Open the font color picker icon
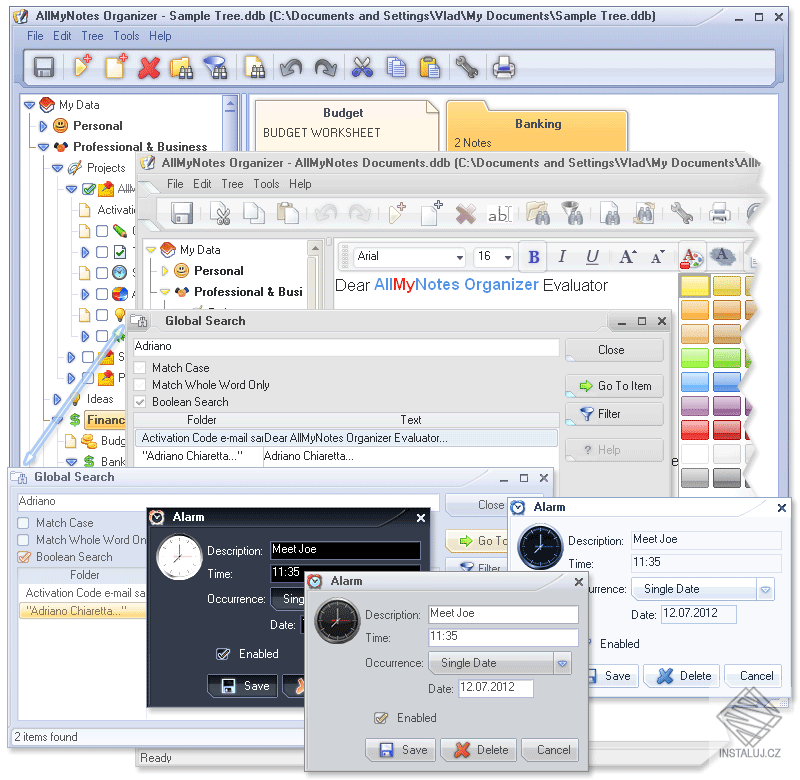 click(692, 257)
